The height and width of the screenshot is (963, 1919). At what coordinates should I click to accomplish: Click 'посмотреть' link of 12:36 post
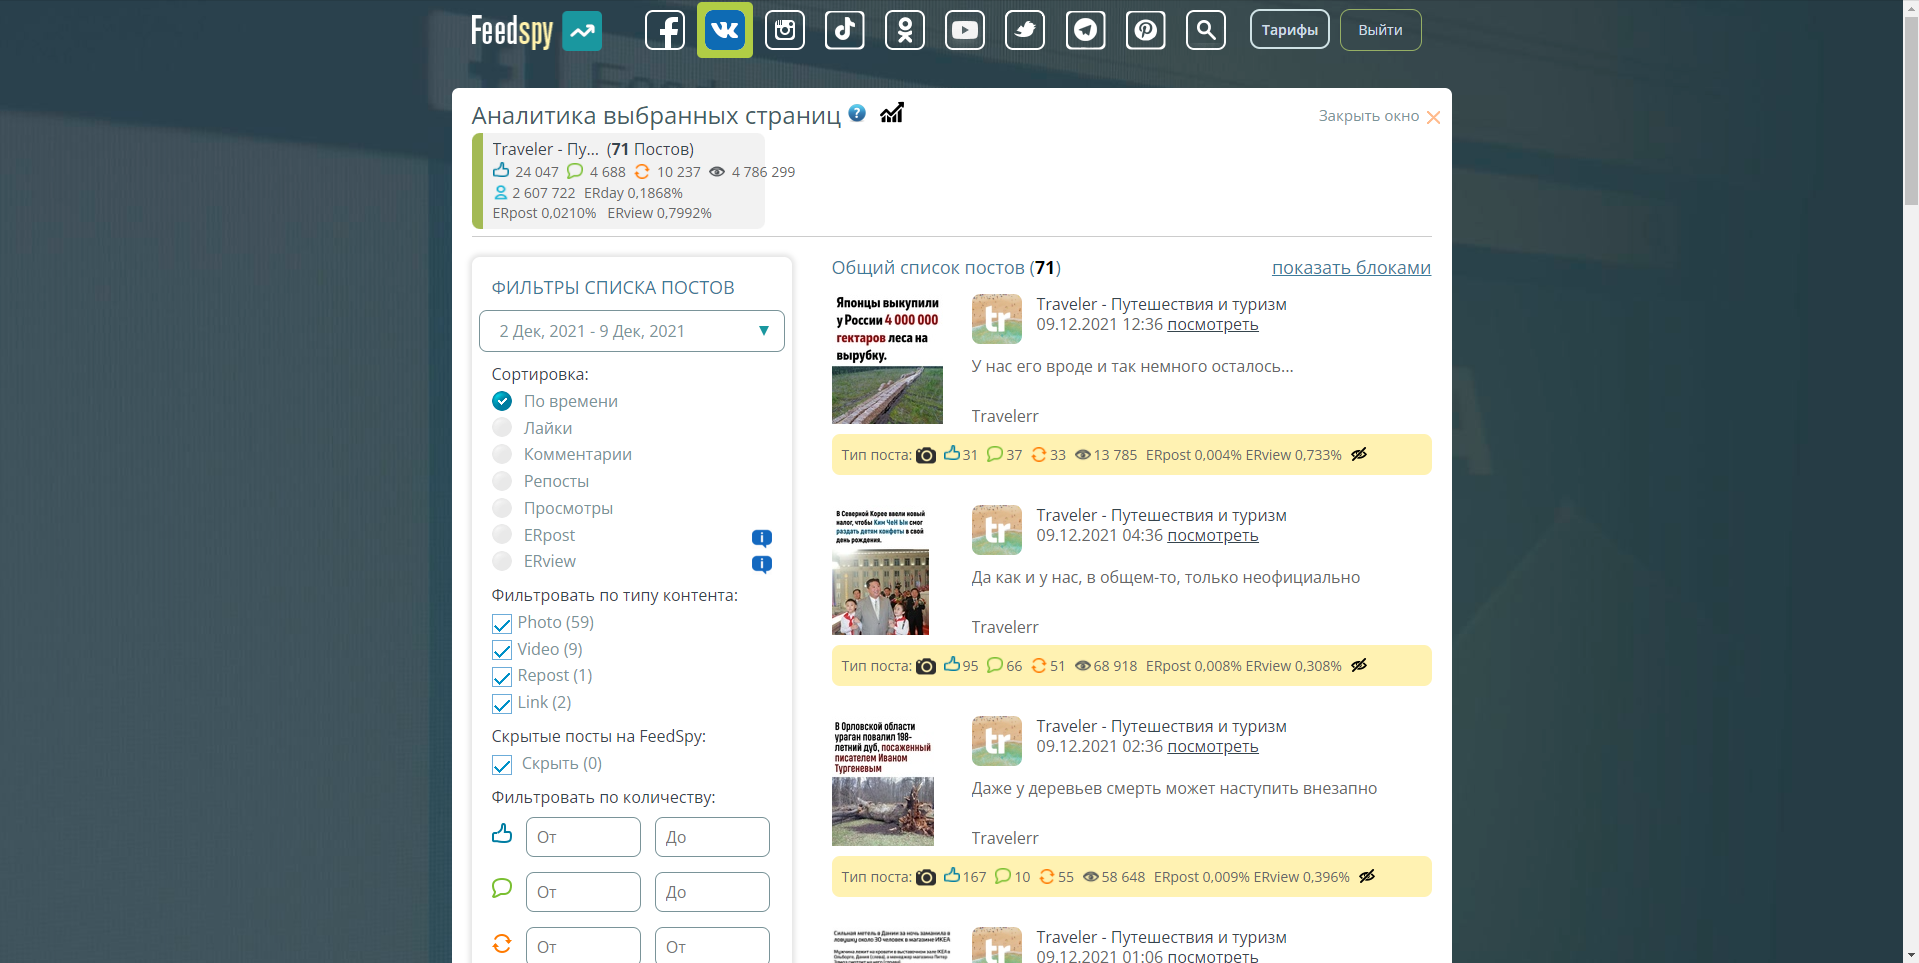click(1213, 324)
